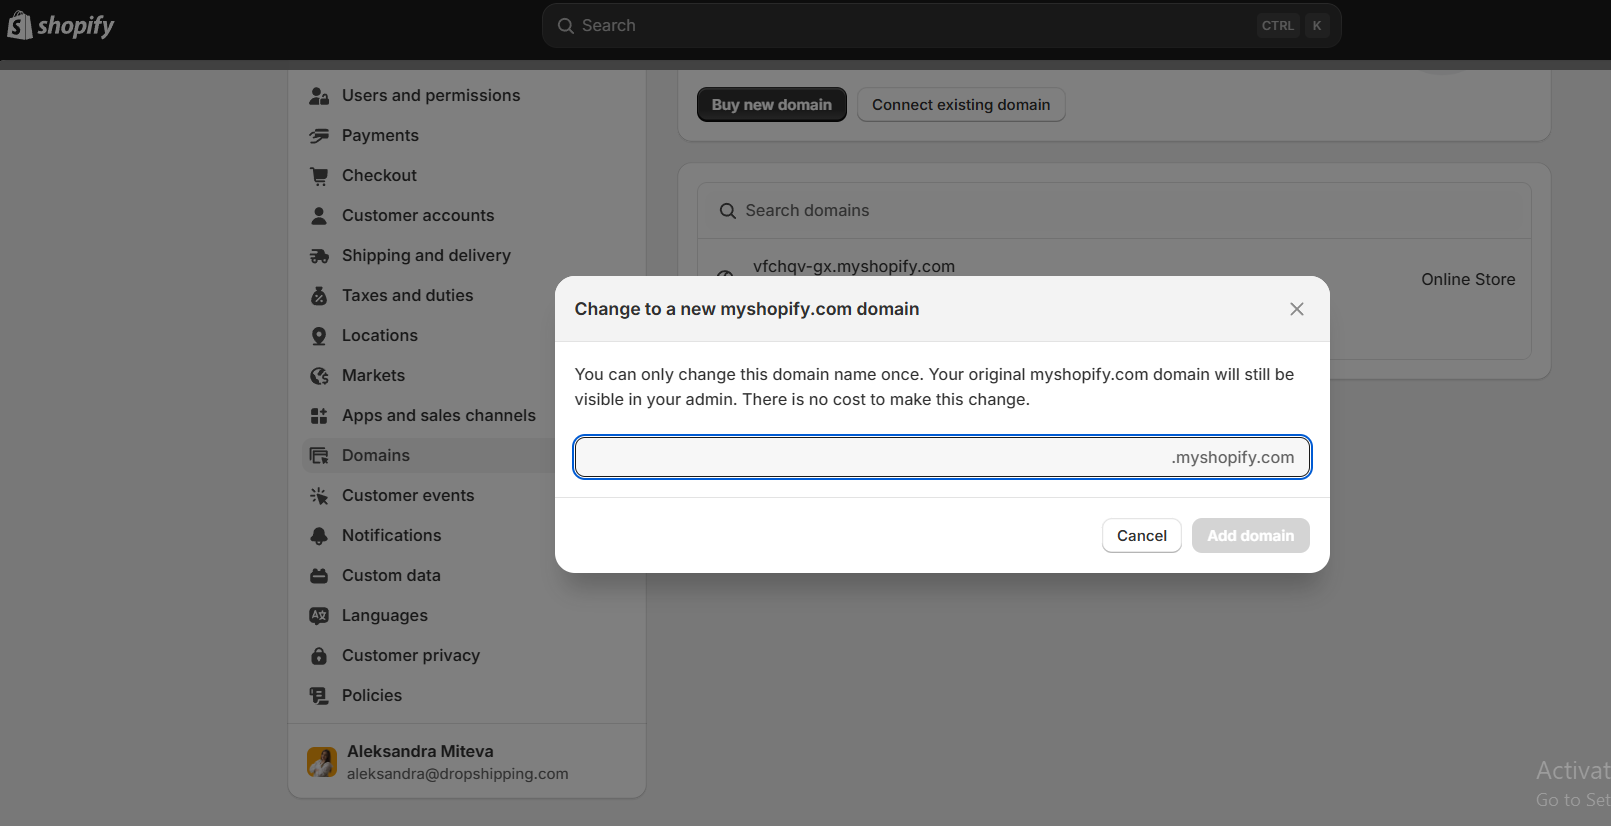The width and height of the screenshot is (1611, 826).
Task: Click the Online Store label
Action: (1468, 280)
